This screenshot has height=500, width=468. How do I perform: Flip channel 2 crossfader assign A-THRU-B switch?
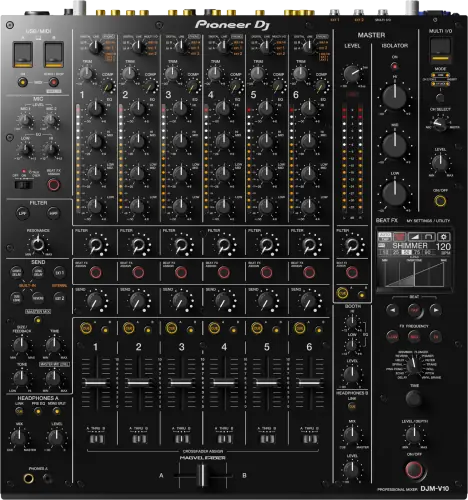(x=139, y=439)
